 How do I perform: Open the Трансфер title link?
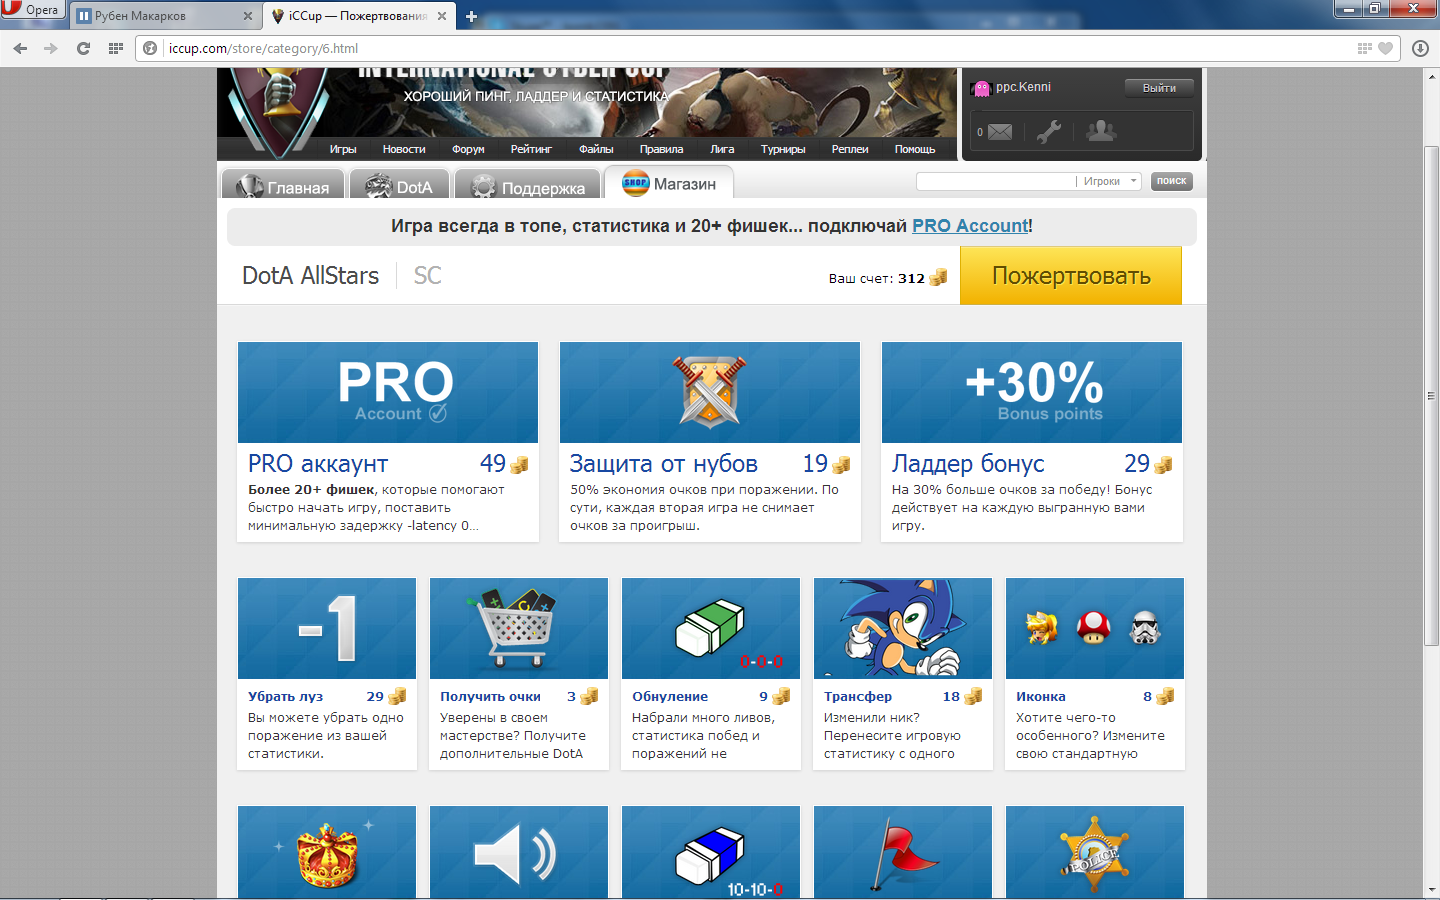pos(858,697)
